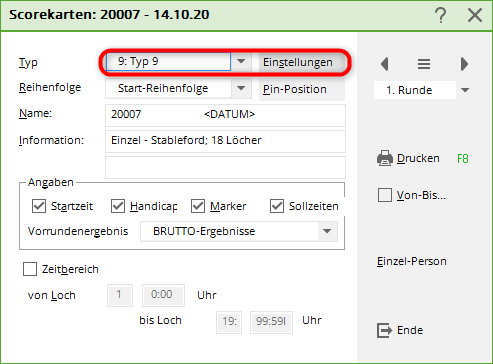The height and width of the screenshot is (364, 493).
Task: Toggle the Startzeit checkbox
Action: [x=39, y=206]
